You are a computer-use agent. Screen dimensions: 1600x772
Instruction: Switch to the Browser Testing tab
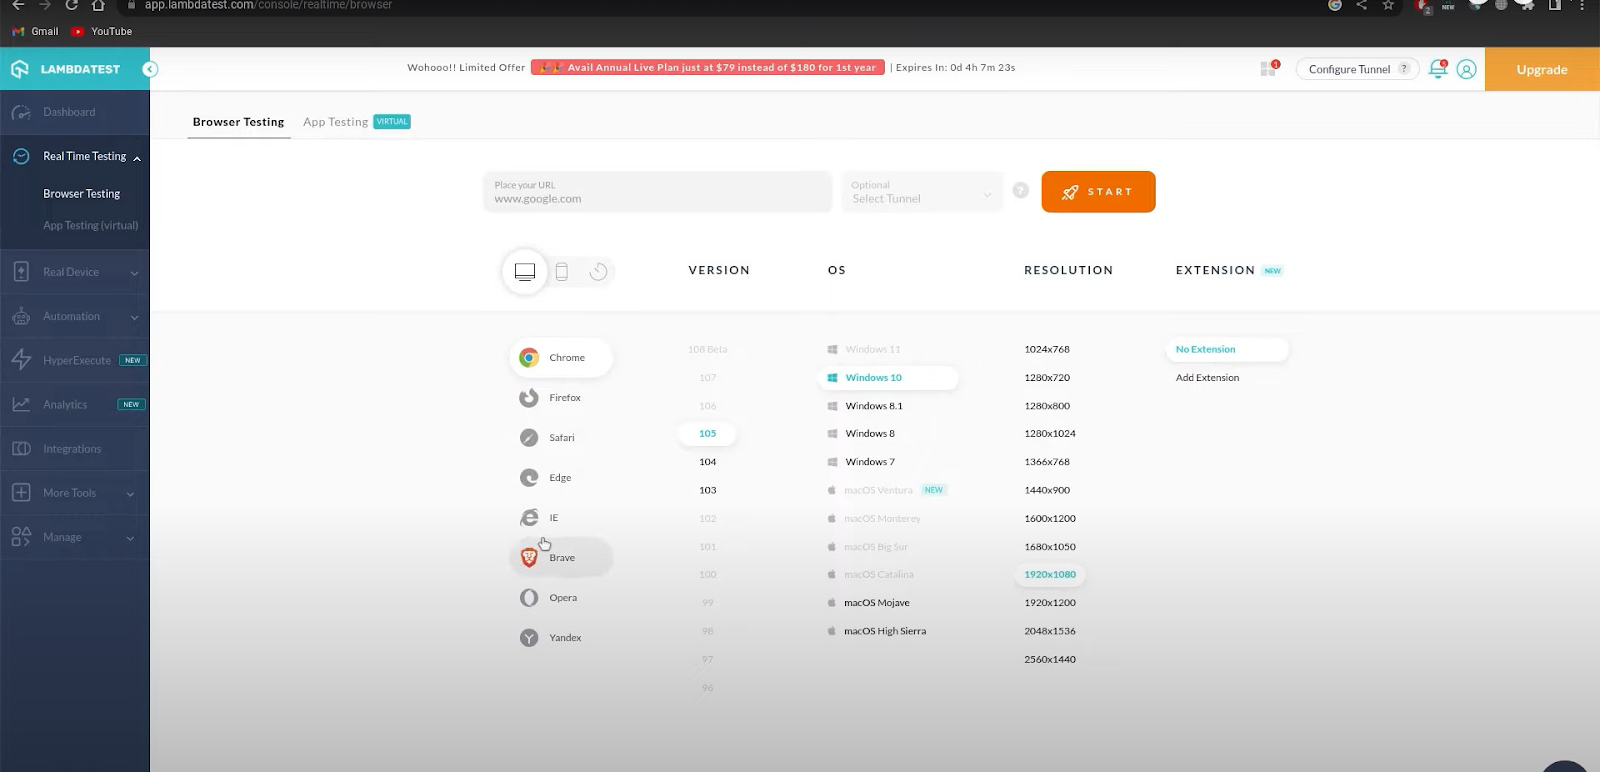pyautogui.click(x=238, y=122)
